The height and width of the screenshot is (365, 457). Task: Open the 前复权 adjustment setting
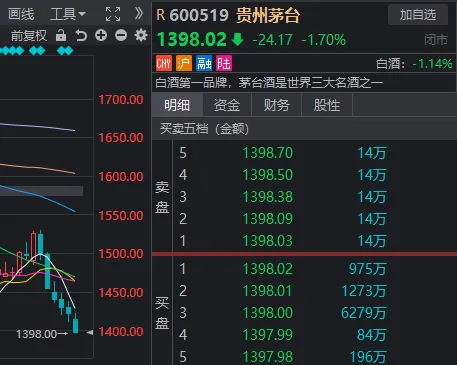tap(29, 35)
